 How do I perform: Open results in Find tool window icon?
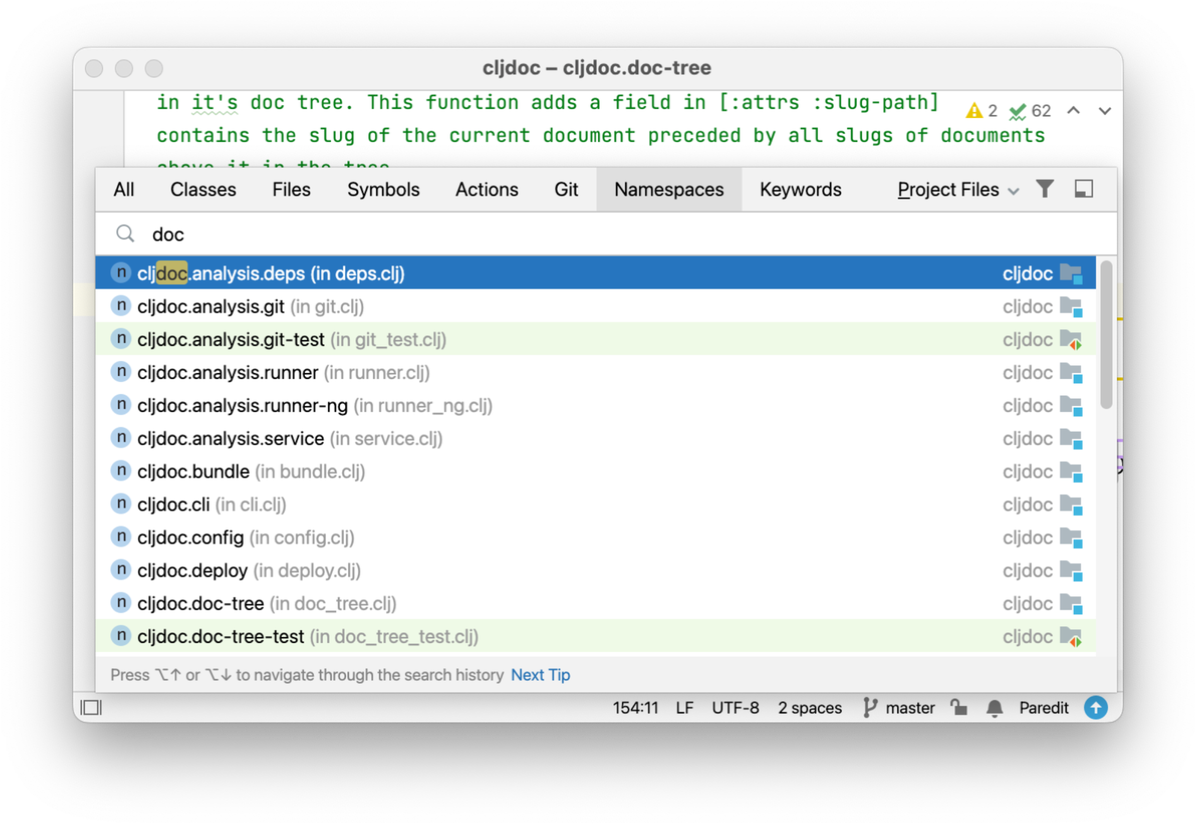point(1083,188)
